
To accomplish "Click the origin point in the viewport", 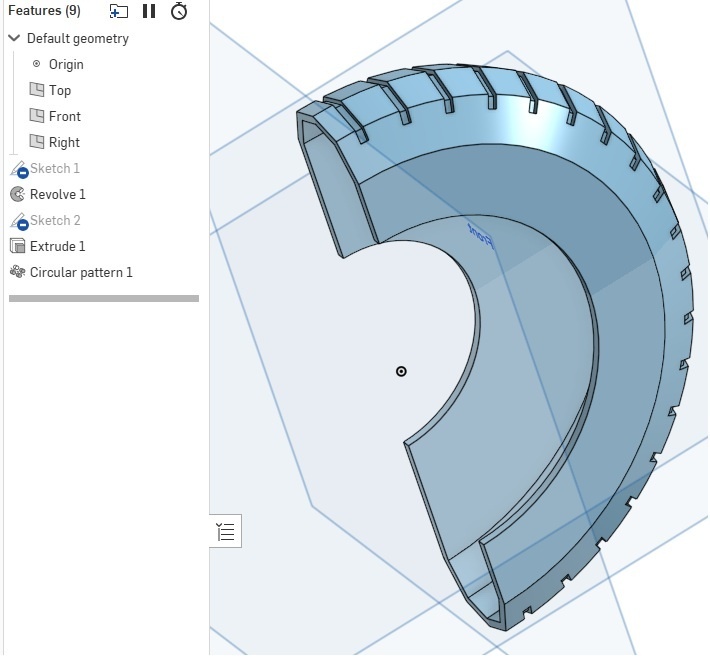I will pyautogui.click(x=401, y=371).
